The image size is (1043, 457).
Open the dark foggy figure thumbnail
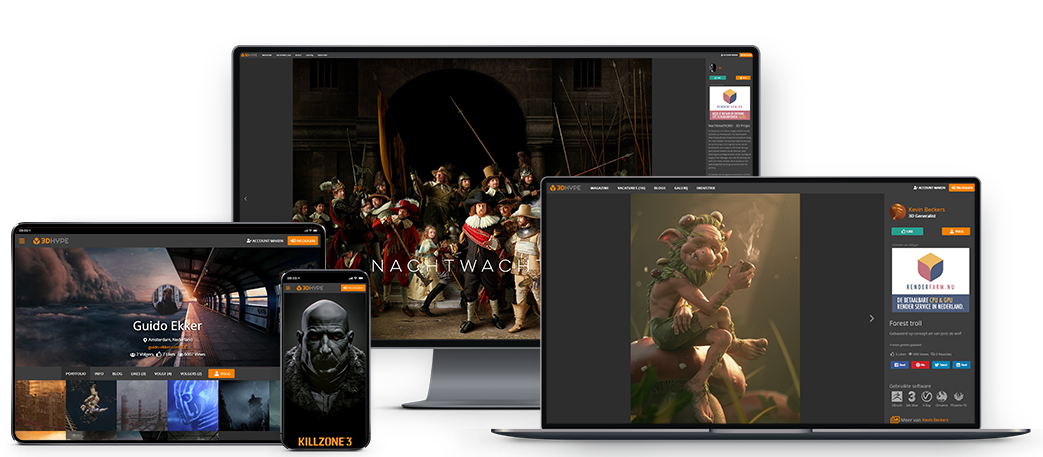click(x=244, y=406)
